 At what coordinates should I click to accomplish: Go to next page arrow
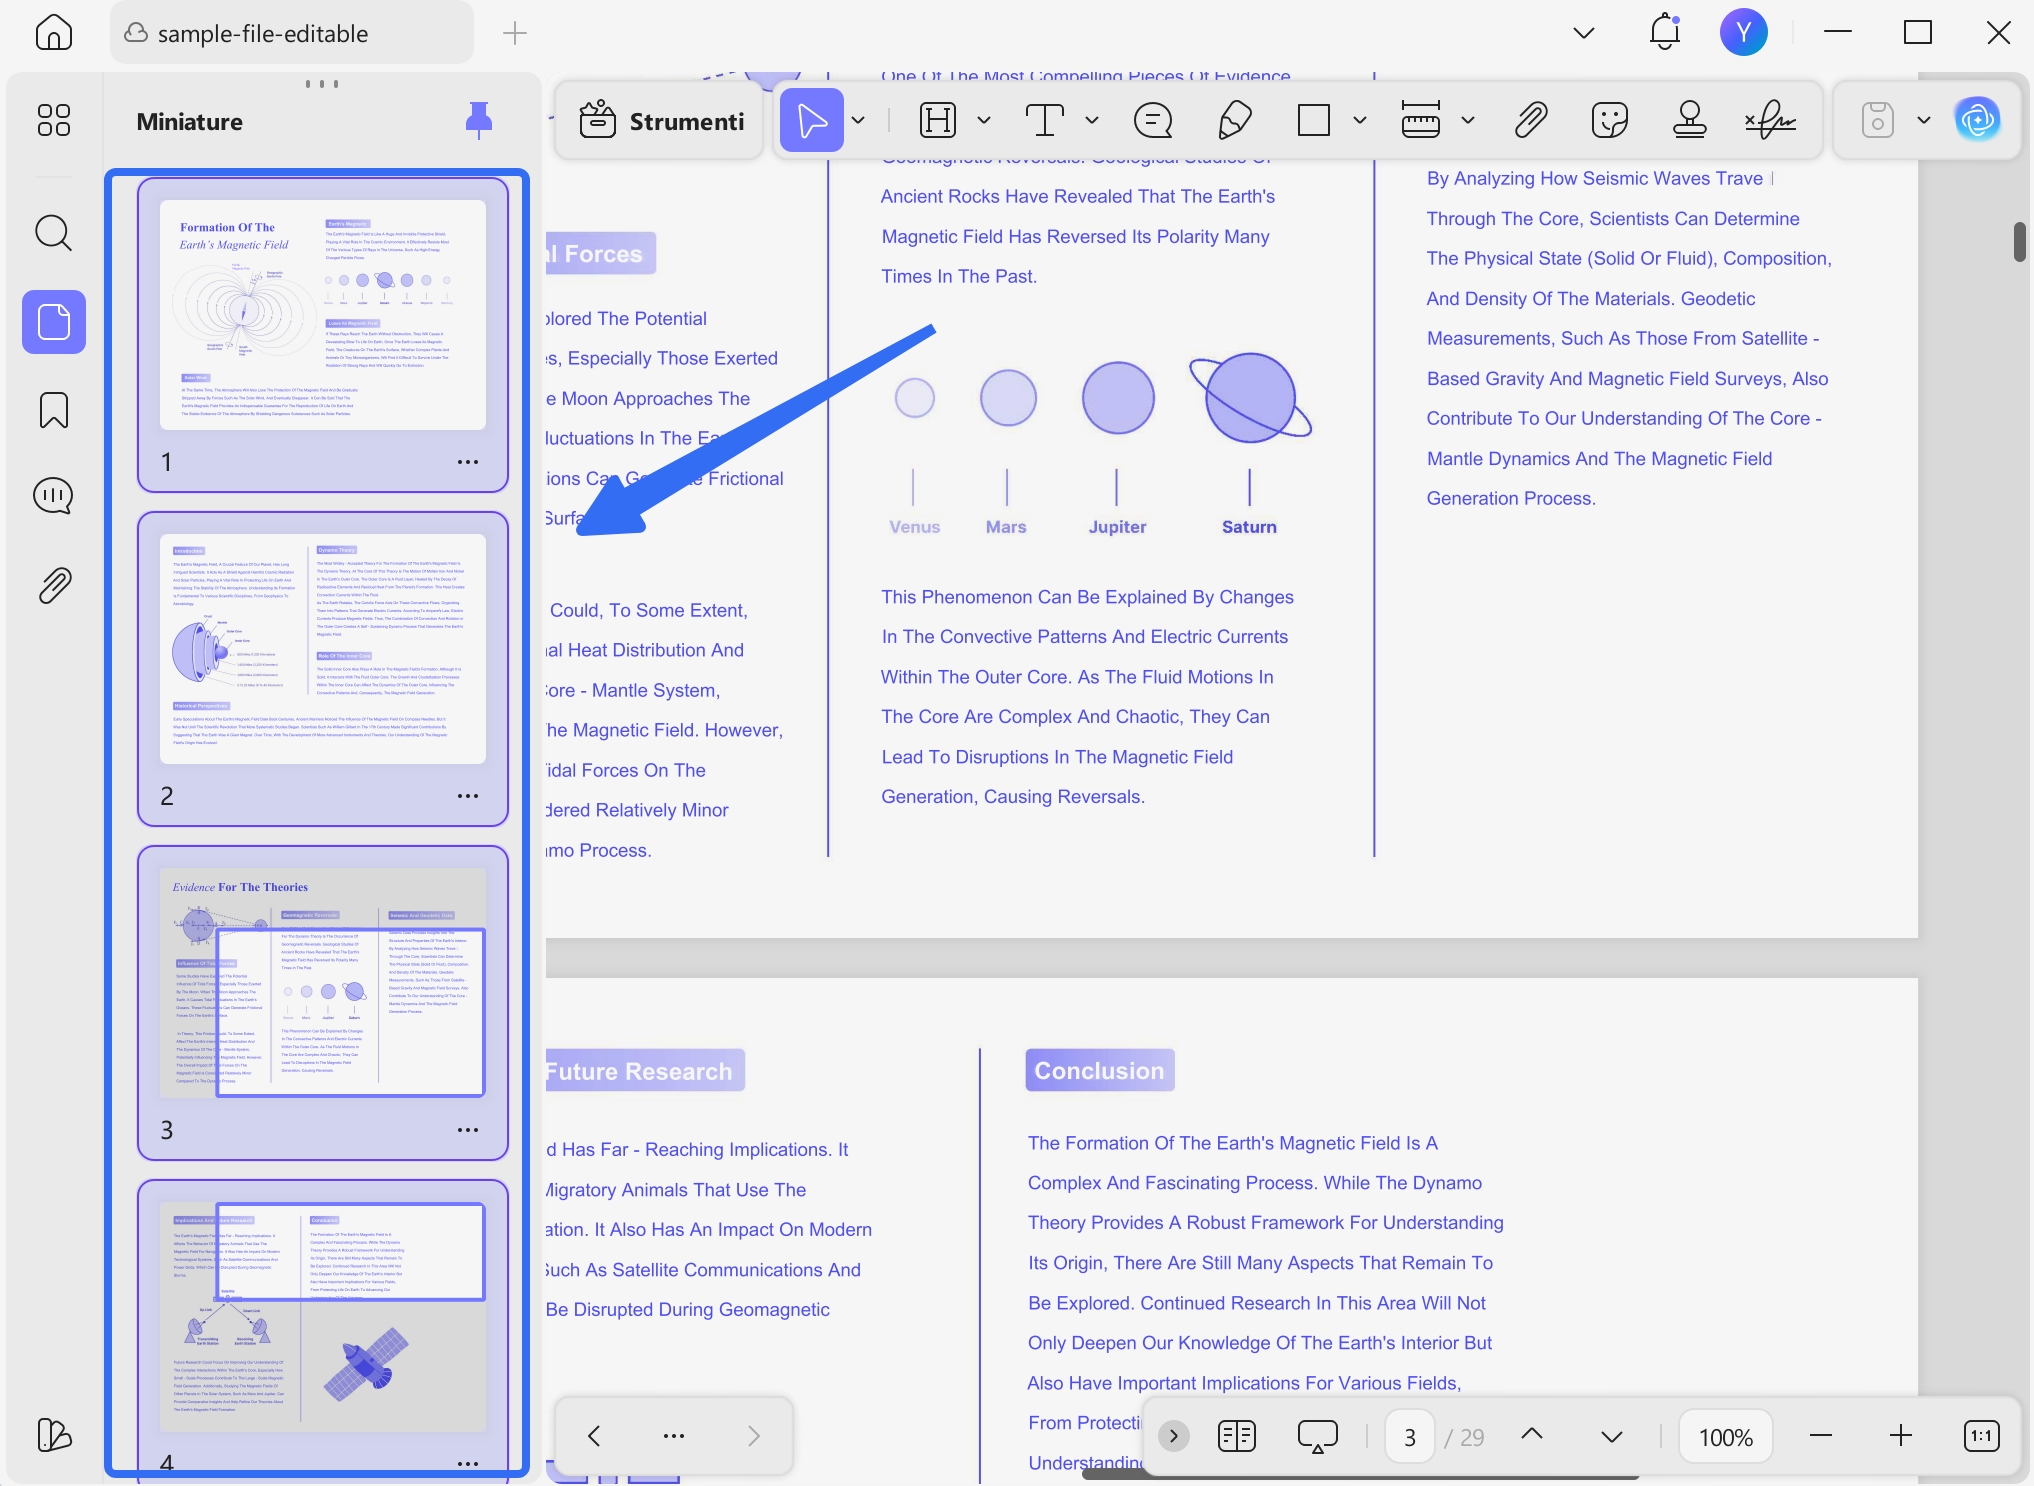click(x=1611, y=1437)
